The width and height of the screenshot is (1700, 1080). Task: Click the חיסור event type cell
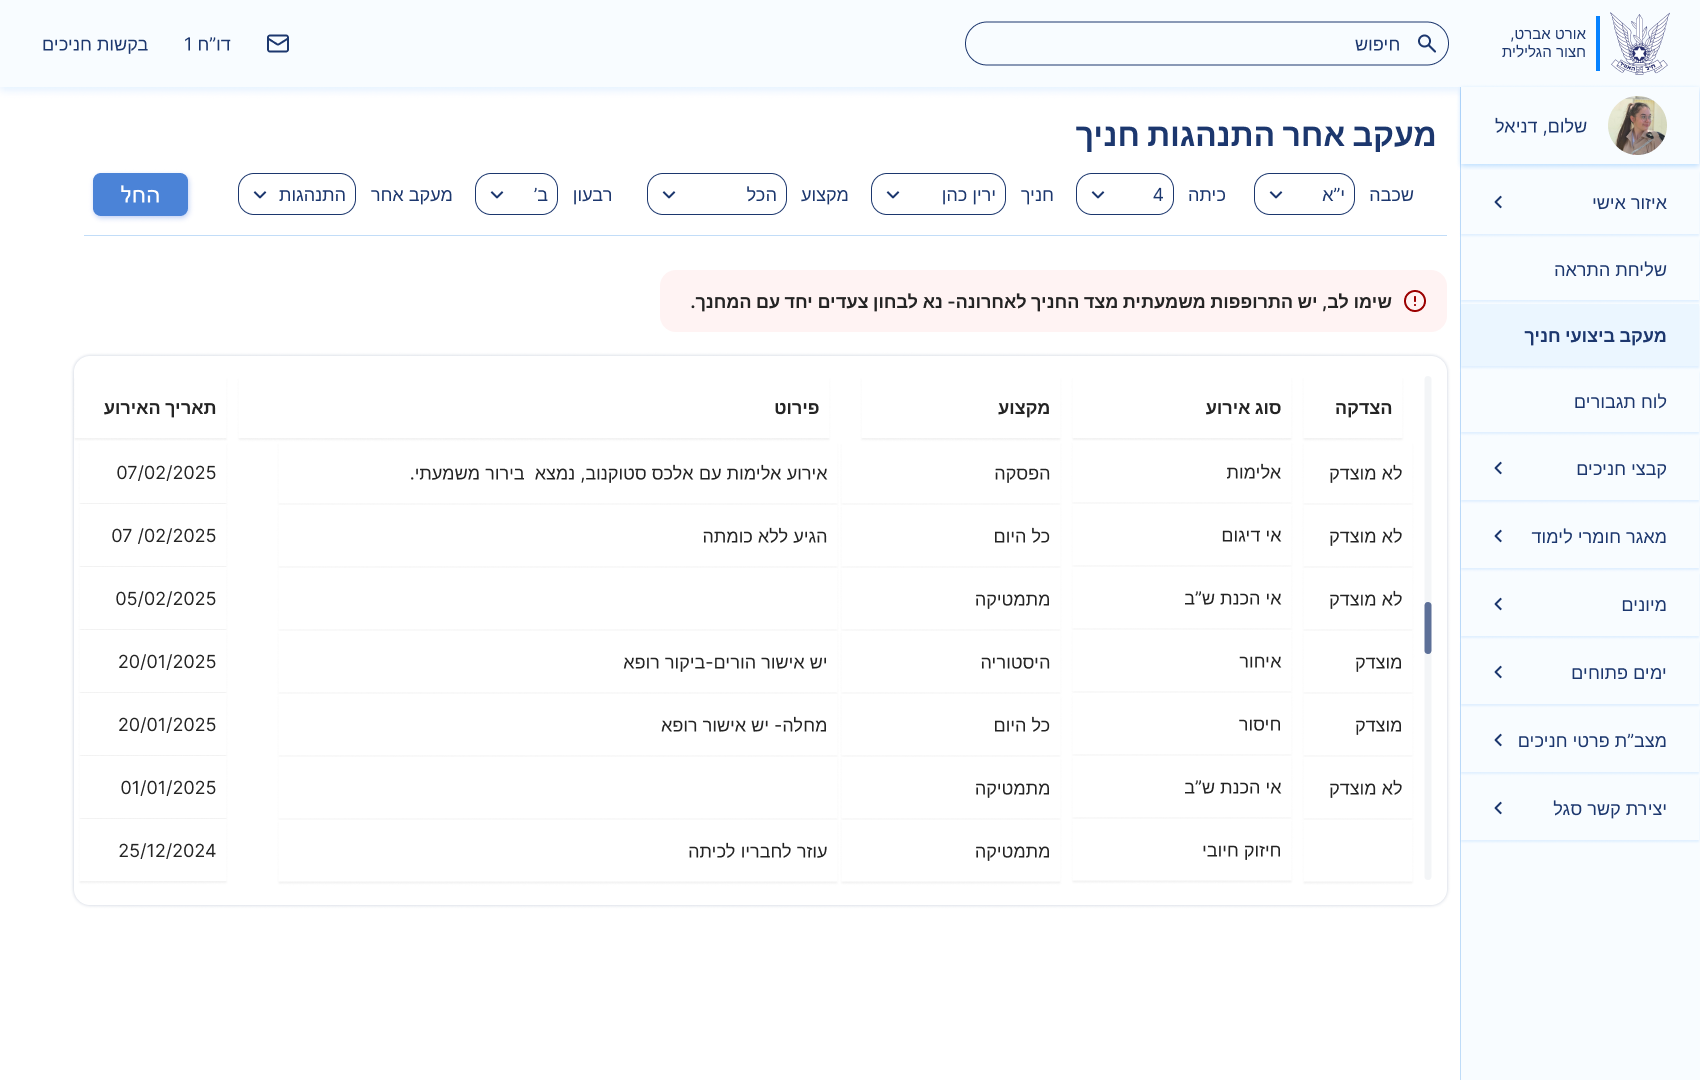point(1182,724)
